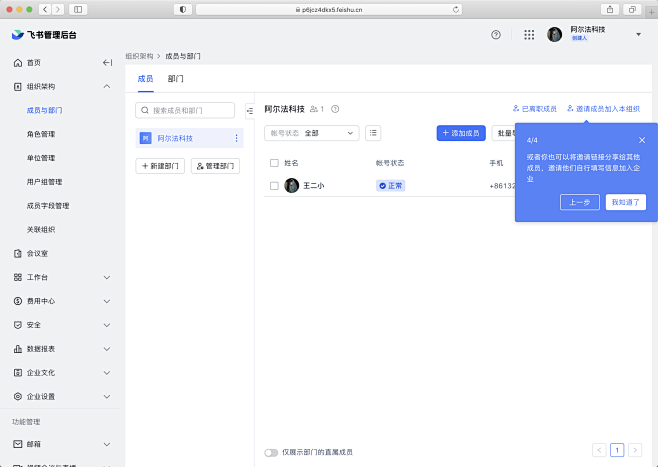Open the app grid launcher icon
Screen dimensions: 658x467
coord(529,35)
